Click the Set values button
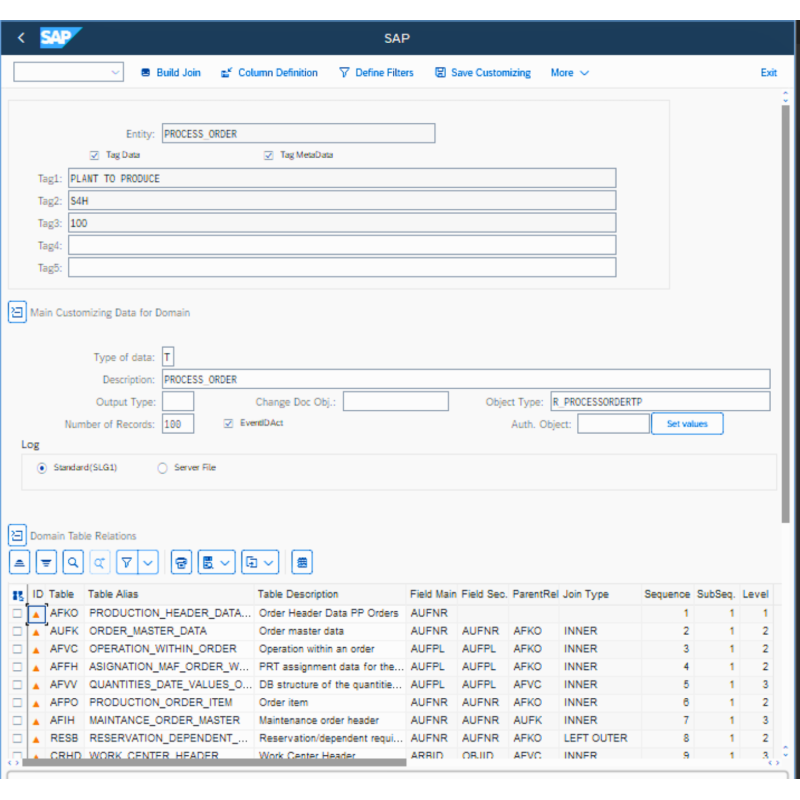Image resolution: width=800 pixels, height=800 pixels. [687, 424]
